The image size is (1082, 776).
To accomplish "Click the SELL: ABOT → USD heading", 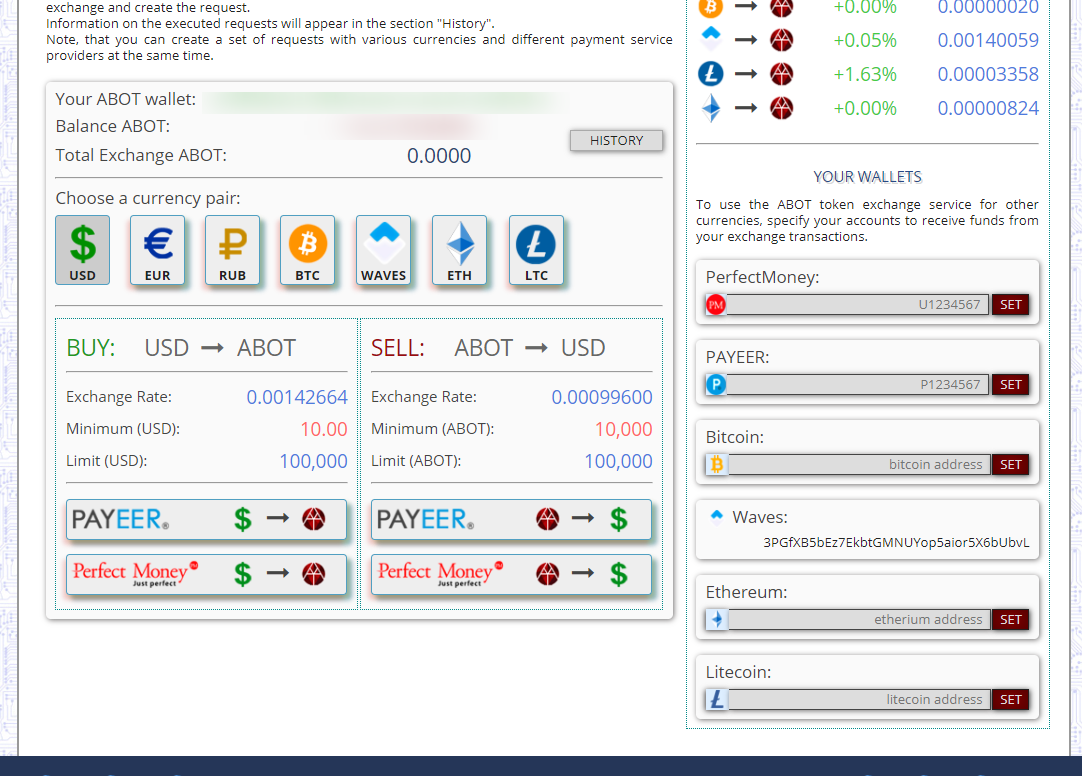I will pos(488,348).
